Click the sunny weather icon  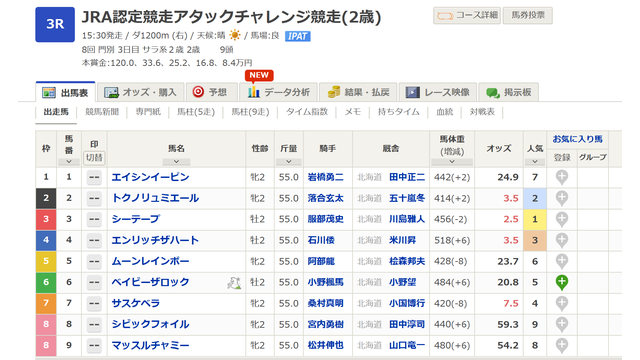click(235, 36)
